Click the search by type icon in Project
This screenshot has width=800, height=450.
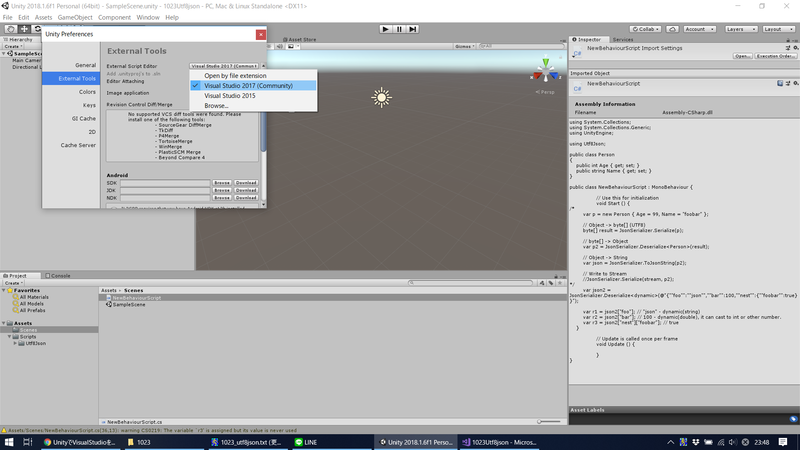tap(542, 283)
